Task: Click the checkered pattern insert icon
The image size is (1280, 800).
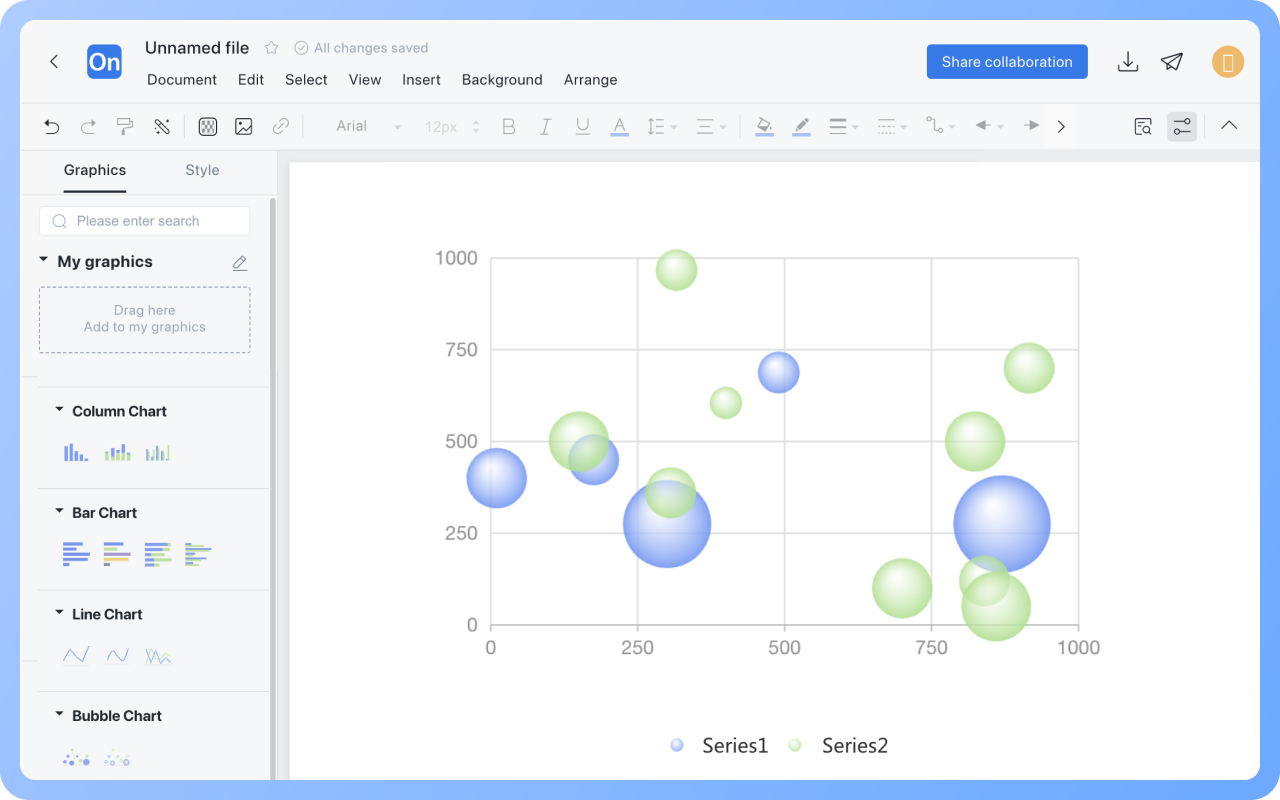Action: (x=208, y=126)
